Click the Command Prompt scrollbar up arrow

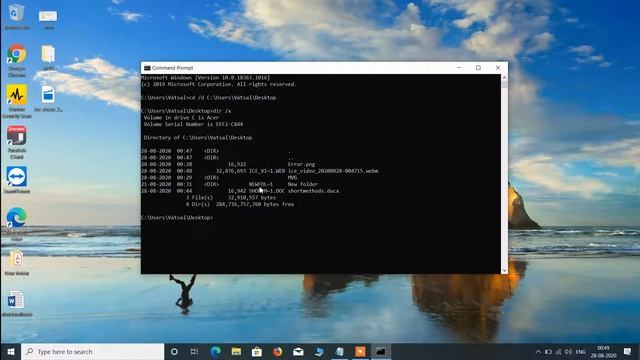click(504, 78)
